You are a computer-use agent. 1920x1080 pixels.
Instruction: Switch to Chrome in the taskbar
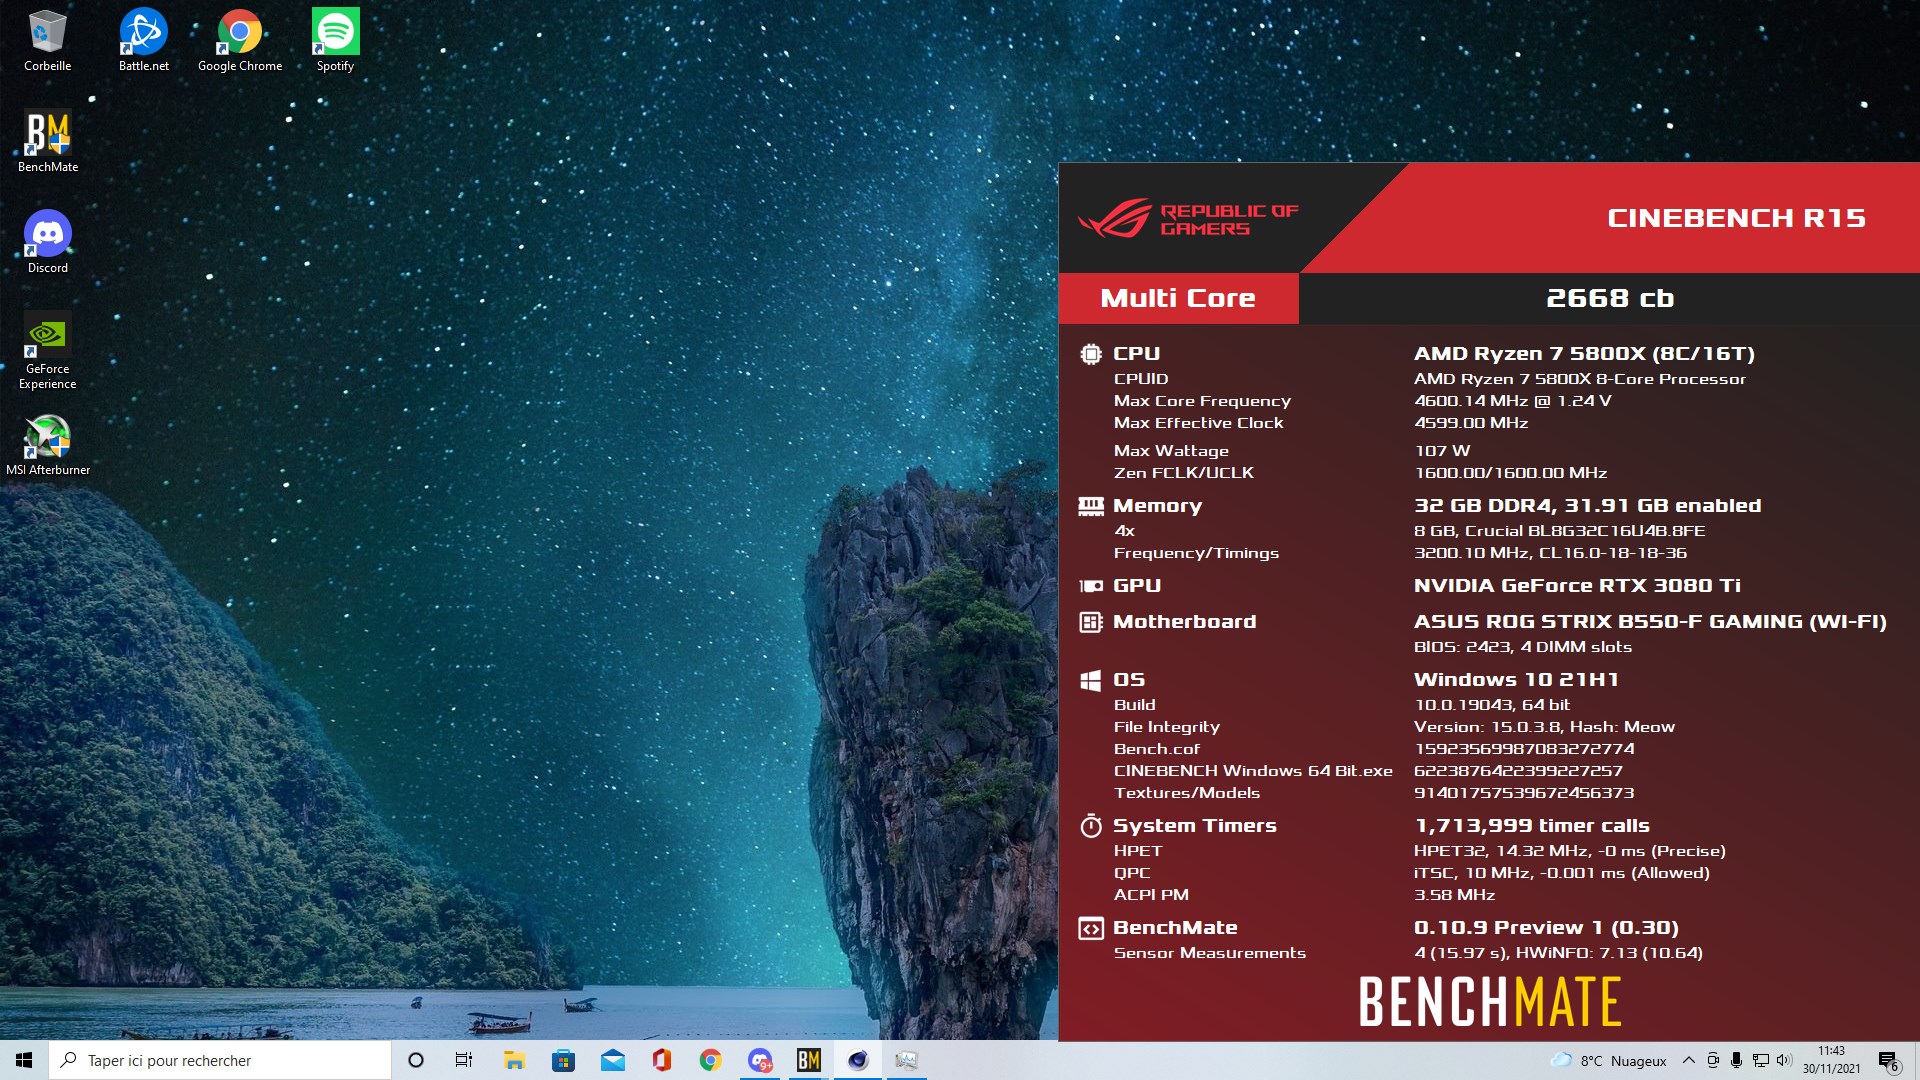coord(710,1060)
